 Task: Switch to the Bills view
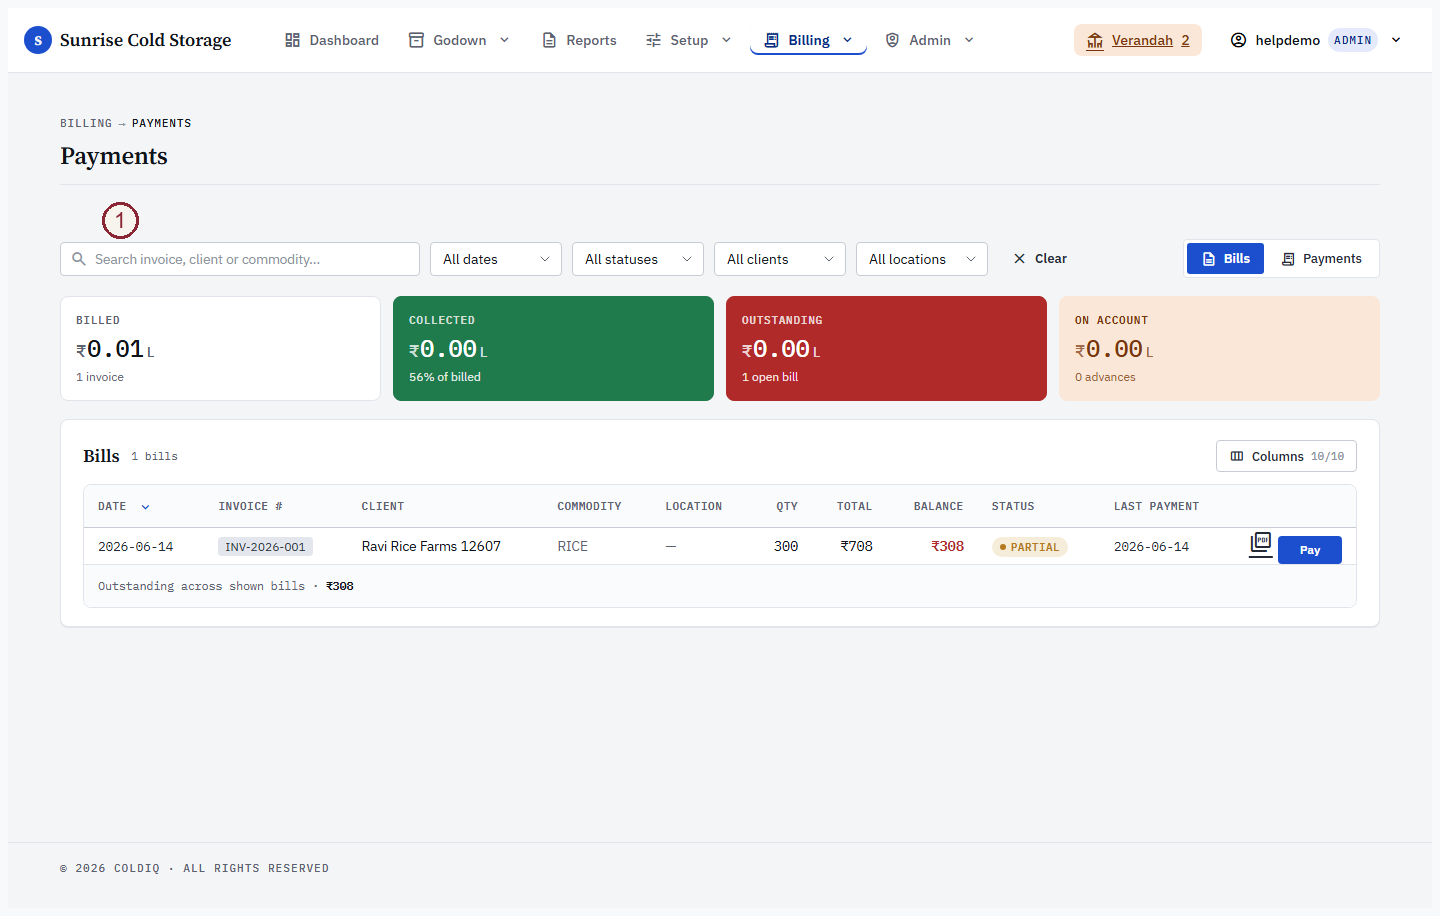pos(1226,259)
